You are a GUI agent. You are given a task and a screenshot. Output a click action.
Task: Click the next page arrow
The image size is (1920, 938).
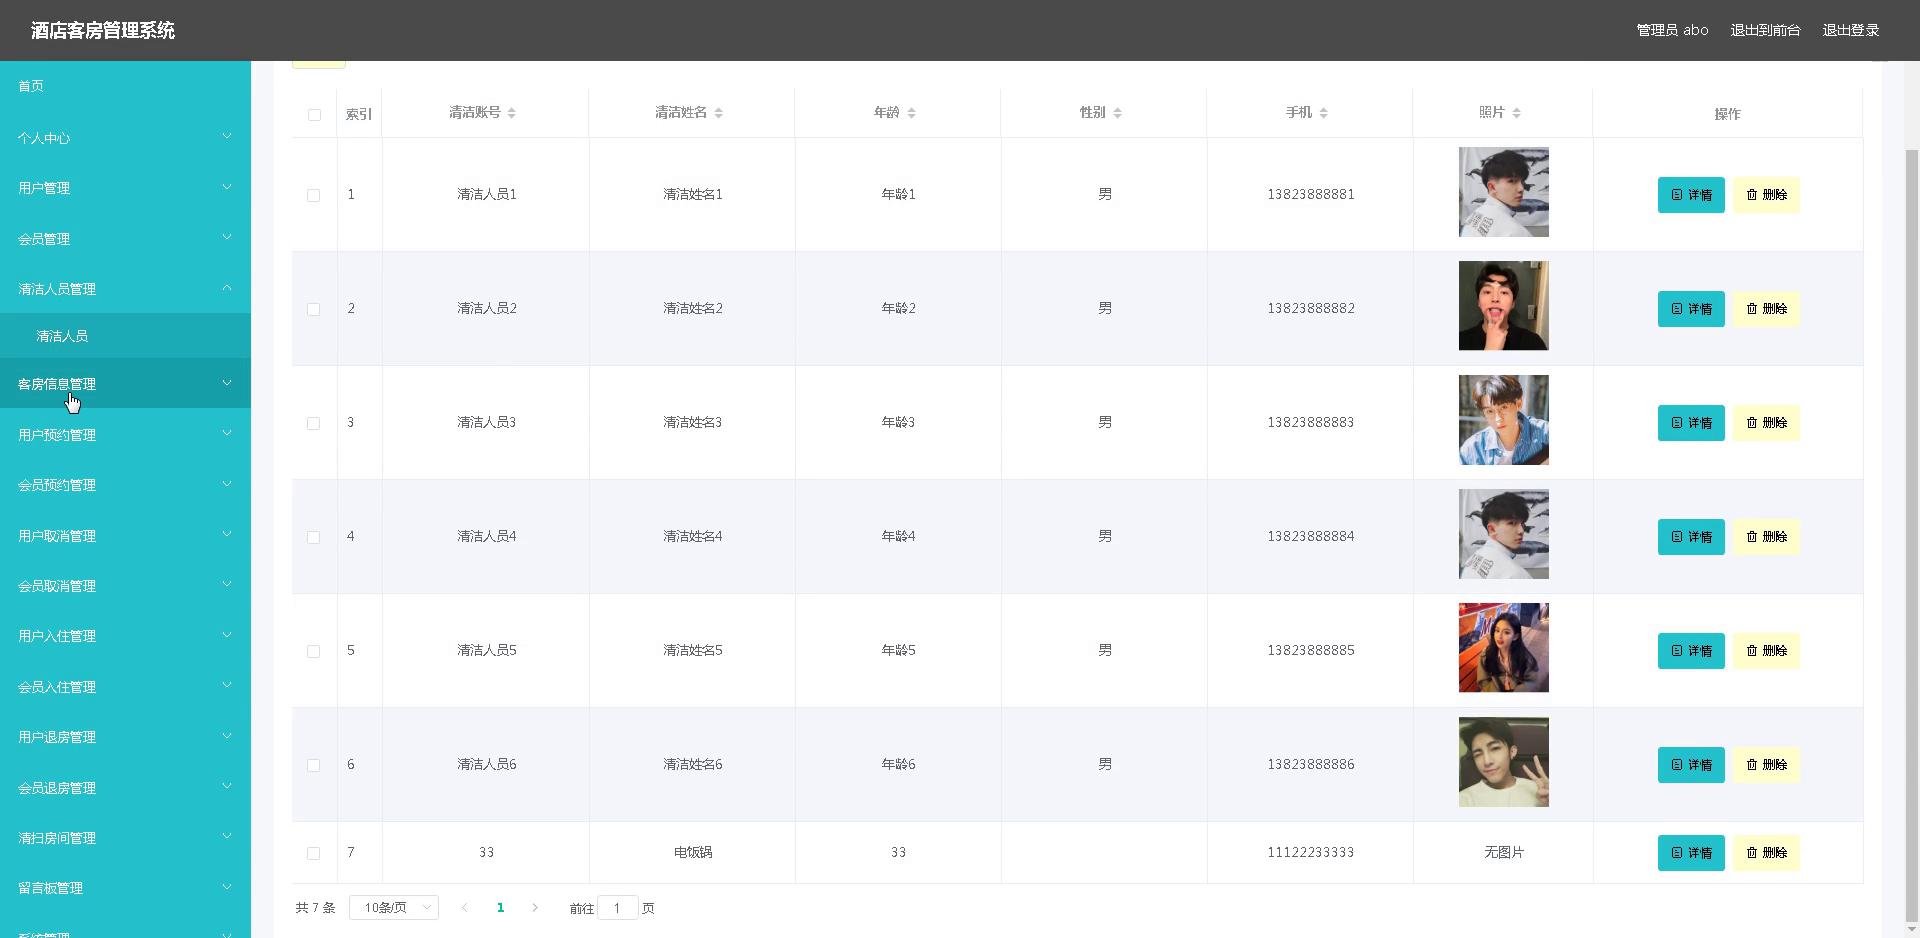536,908
